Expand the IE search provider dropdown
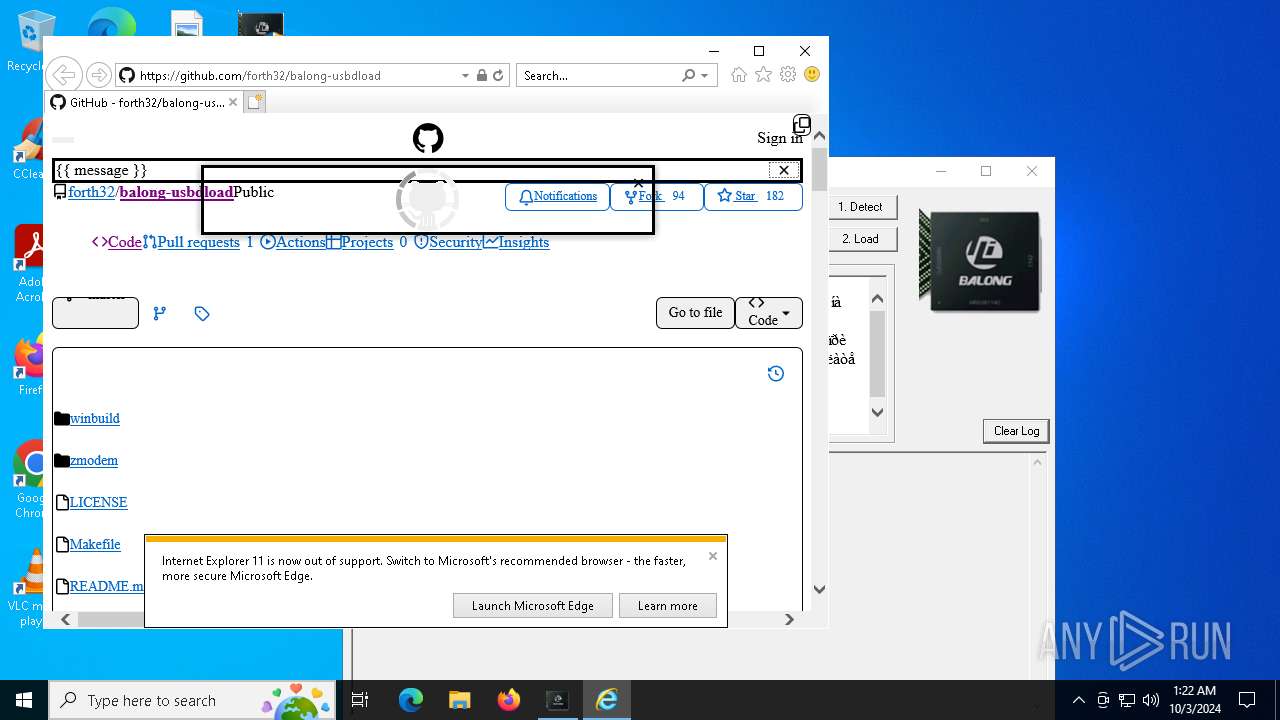 point(705,75)
